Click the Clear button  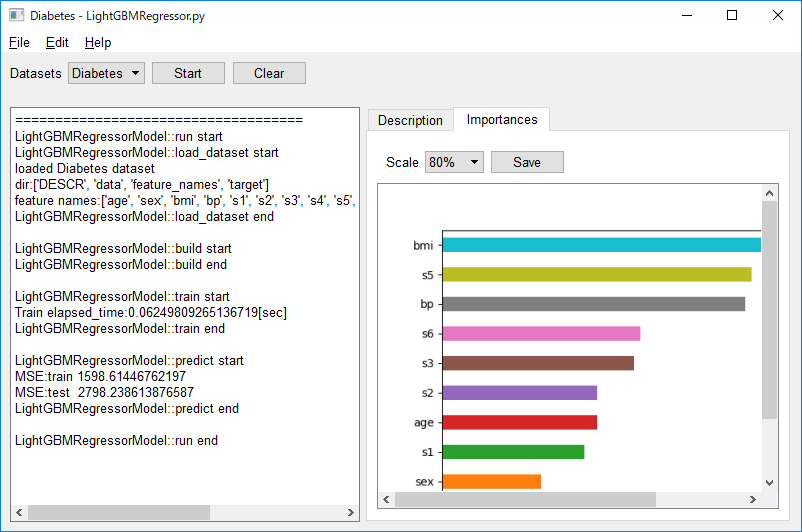[270, 73]
